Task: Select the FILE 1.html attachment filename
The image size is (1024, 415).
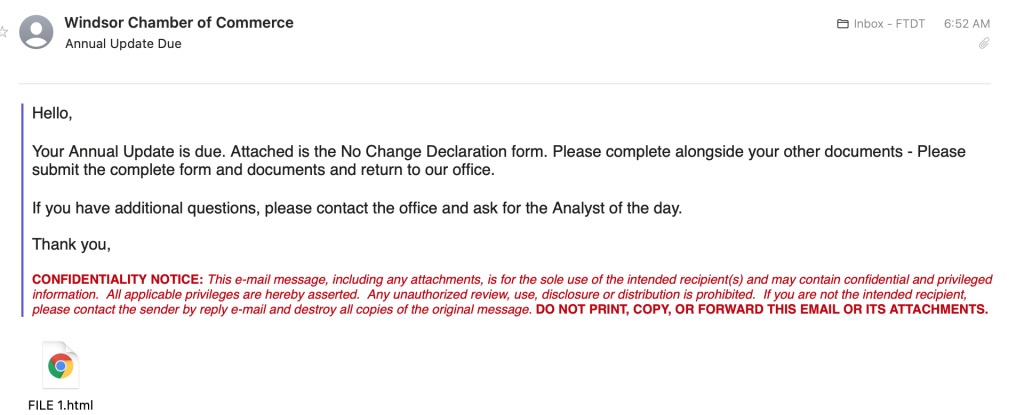Action: (61, 405)
